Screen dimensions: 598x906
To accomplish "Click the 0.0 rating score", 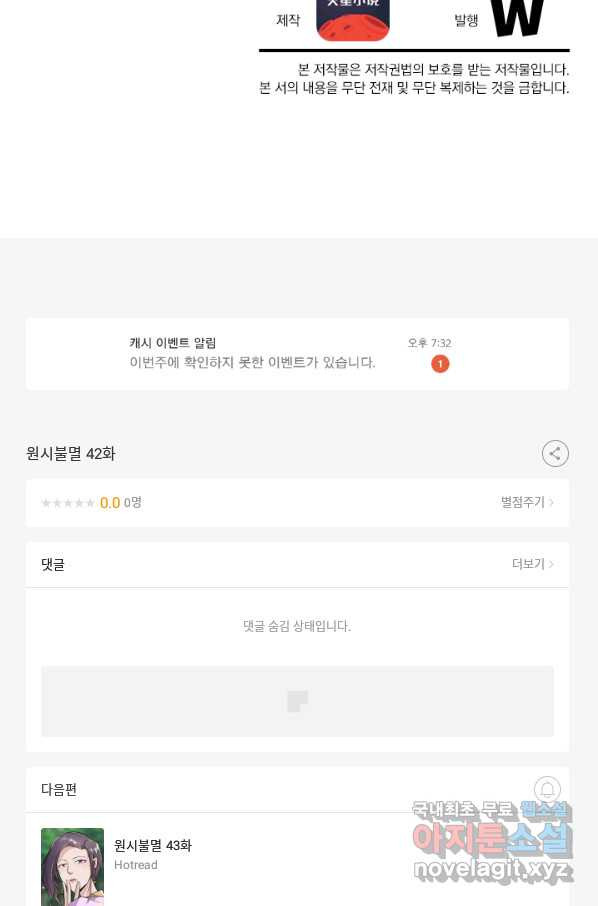I will tap(110, 503).
